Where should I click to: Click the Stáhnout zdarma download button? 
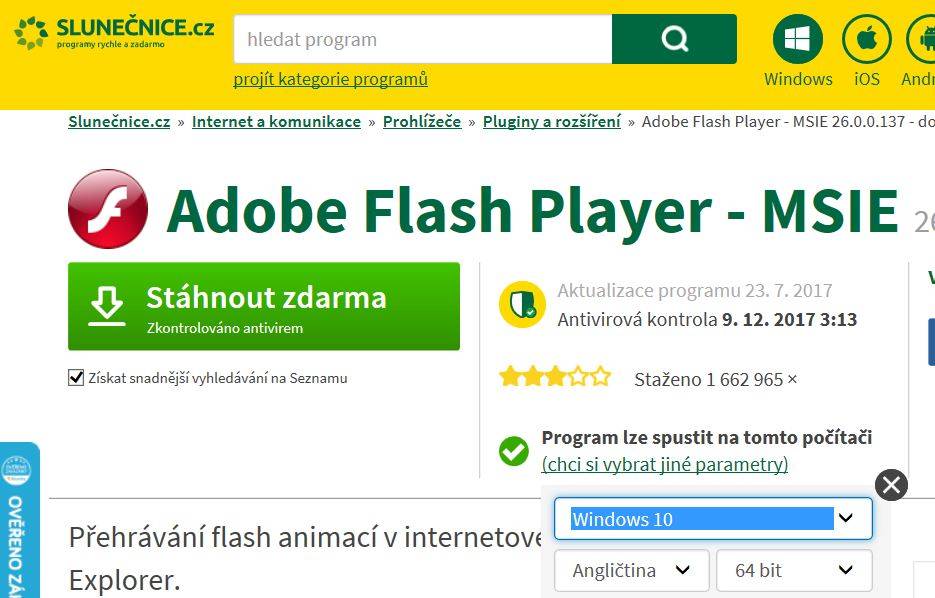coord(264,306)
